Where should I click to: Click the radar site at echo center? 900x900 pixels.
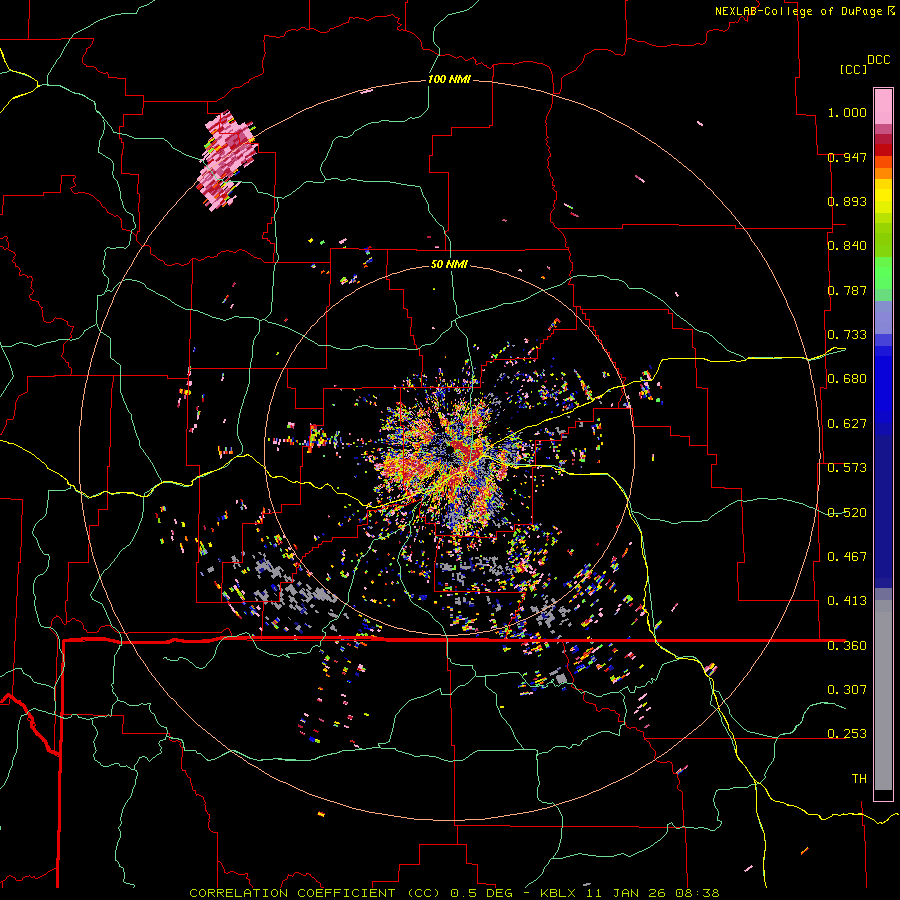[450, 452]
